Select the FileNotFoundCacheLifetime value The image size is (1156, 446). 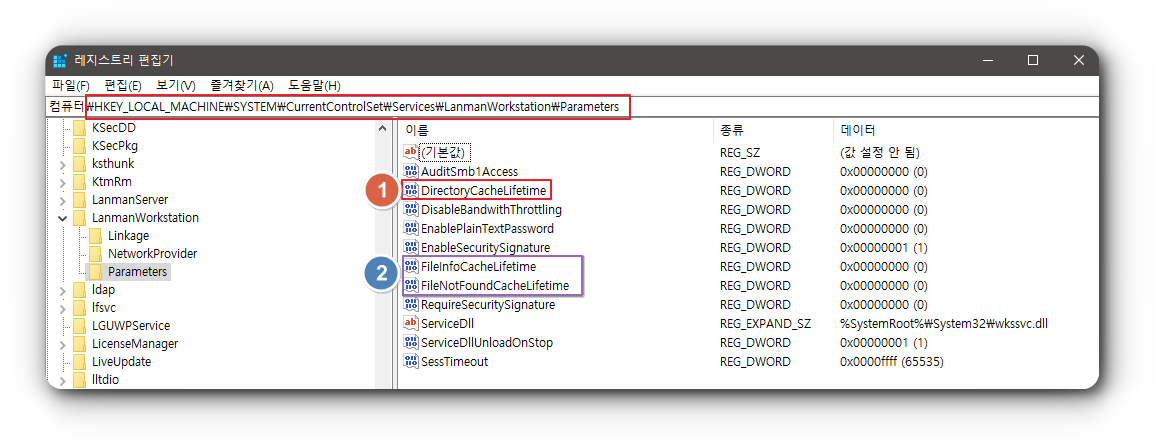tap(495, 286)
